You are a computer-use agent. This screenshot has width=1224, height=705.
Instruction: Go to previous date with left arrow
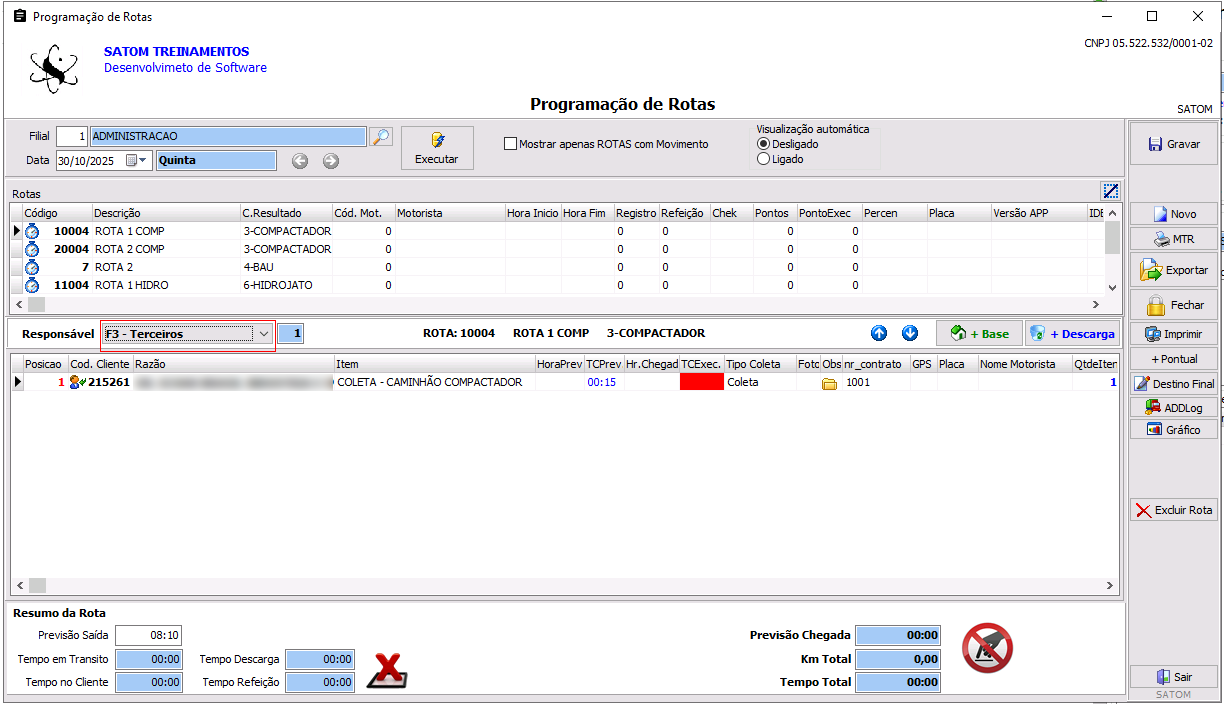(x=299, y=161)
